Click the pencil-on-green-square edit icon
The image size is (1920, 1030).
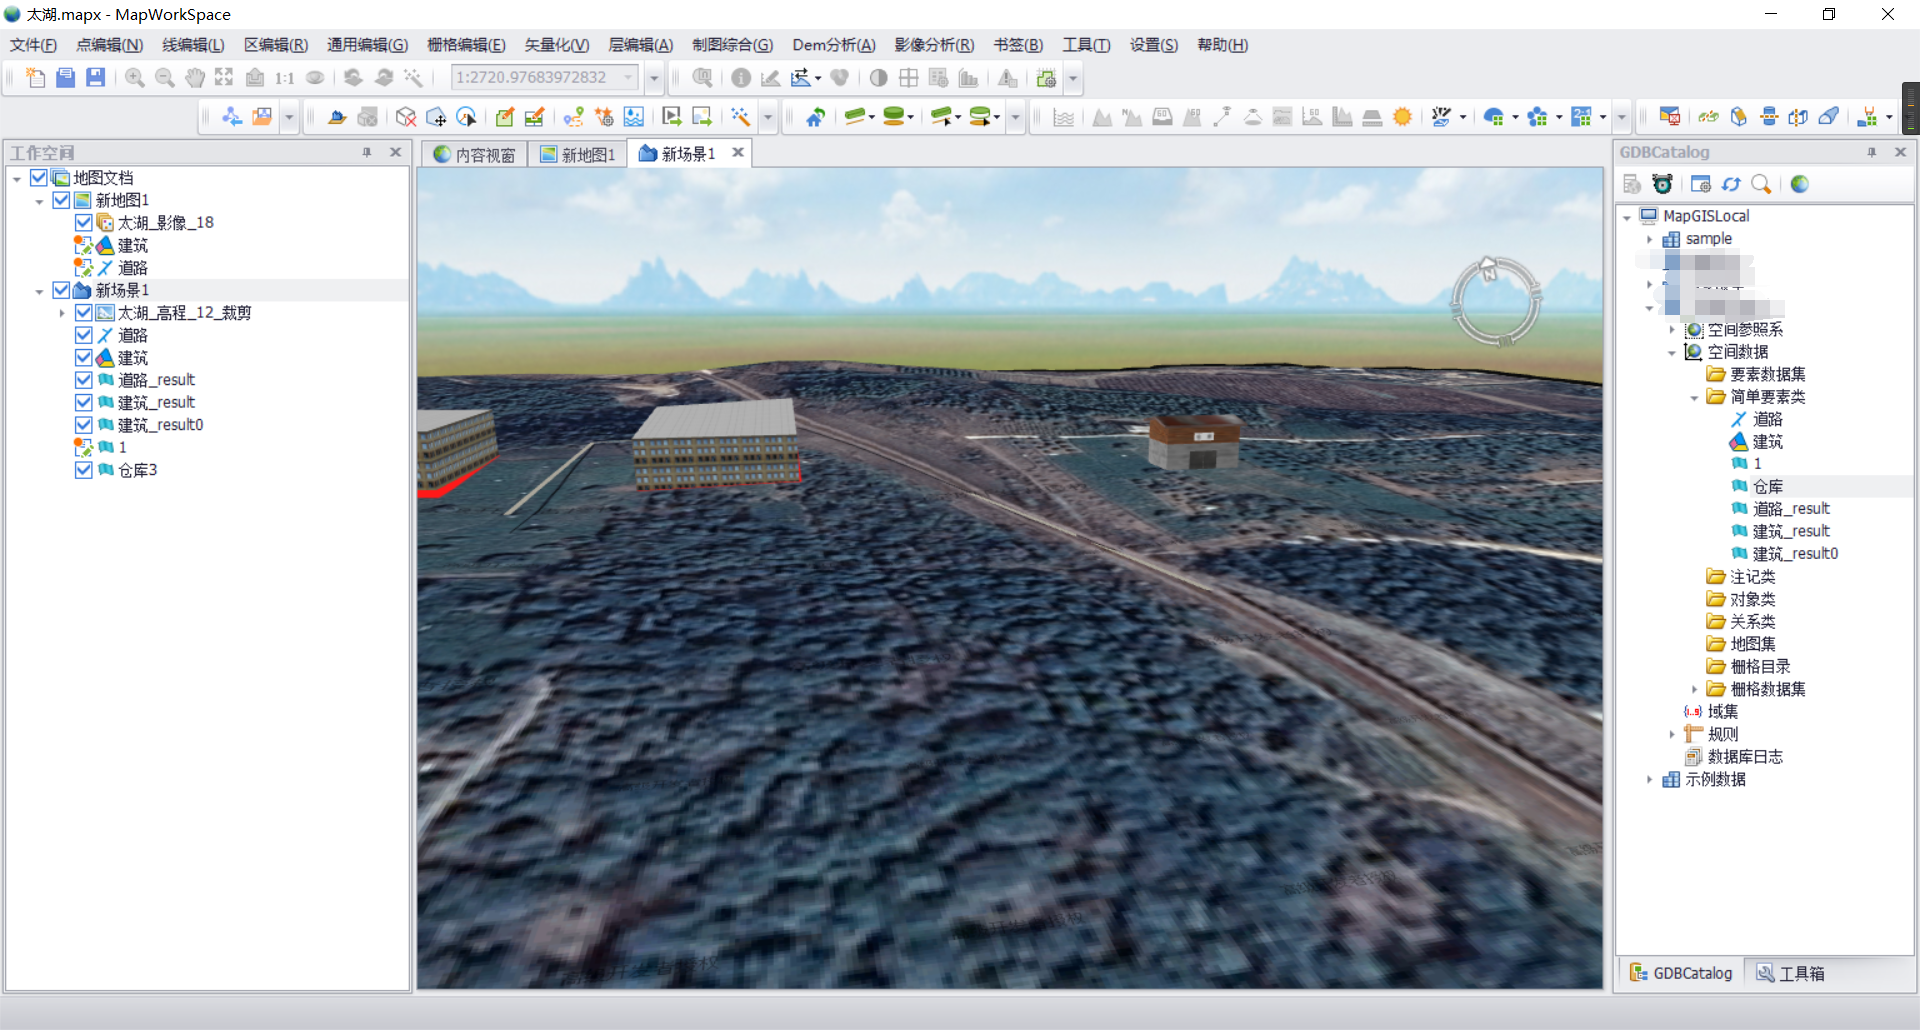point(505,117)
